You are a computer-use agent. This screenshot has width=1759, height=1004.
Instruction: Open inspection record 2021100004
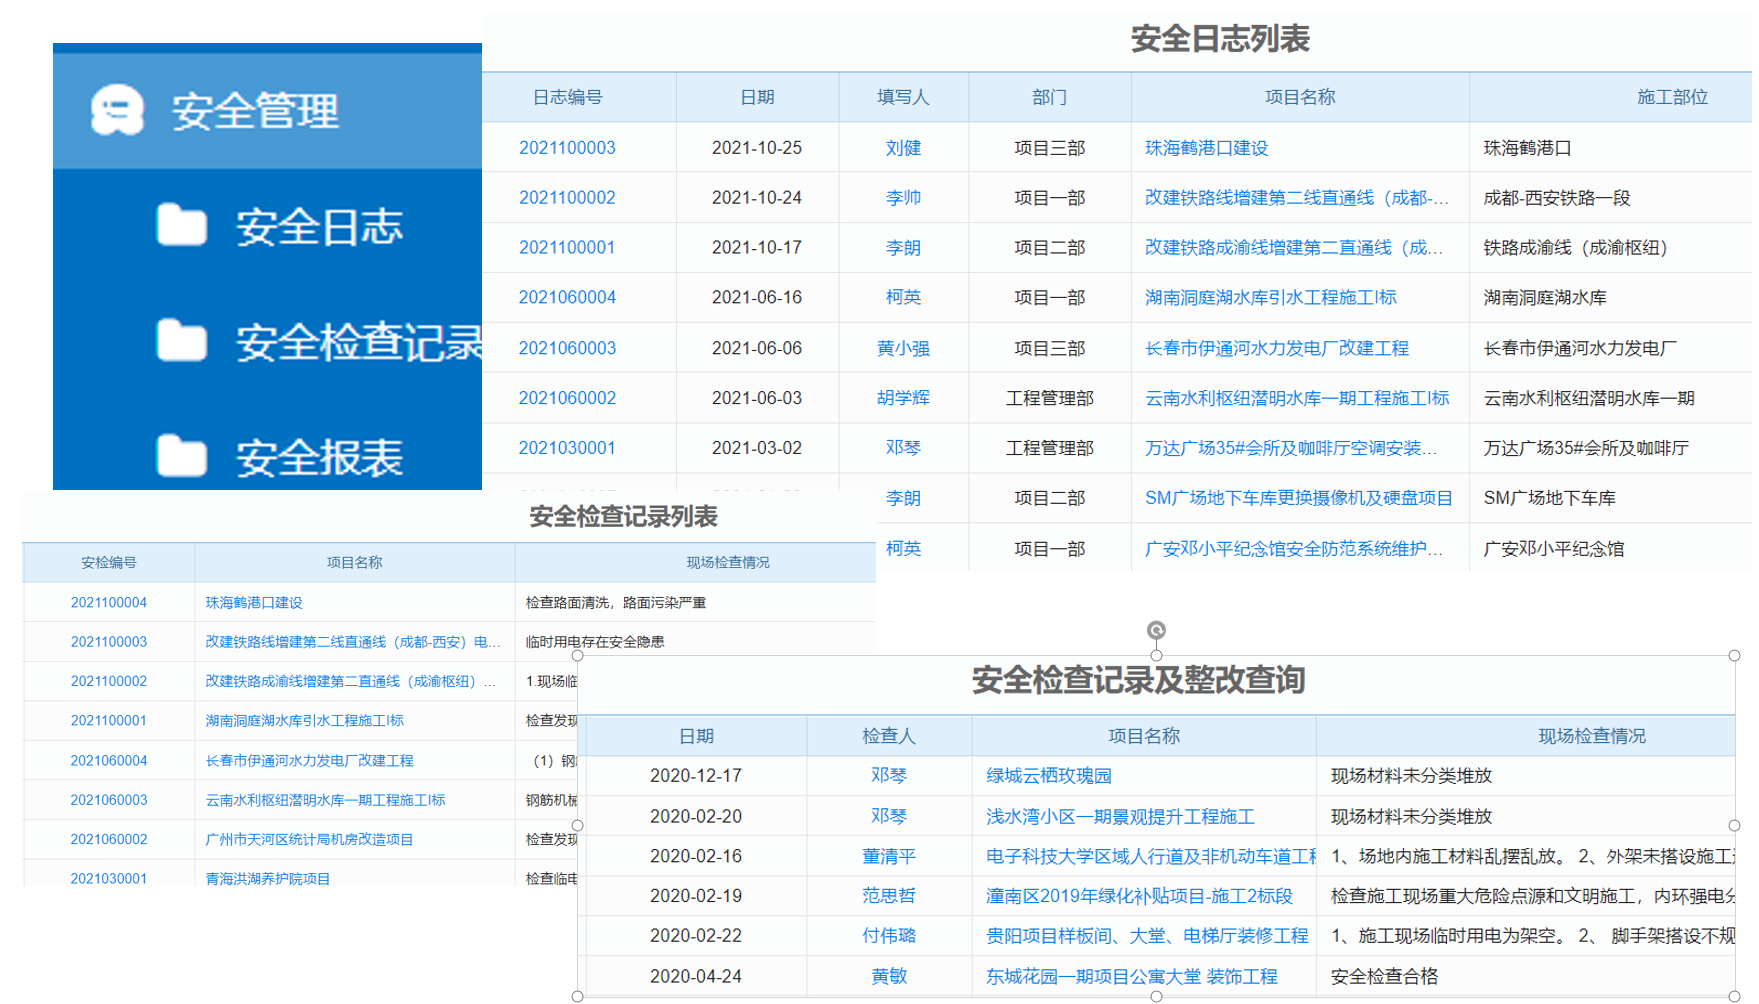(108, 602)
